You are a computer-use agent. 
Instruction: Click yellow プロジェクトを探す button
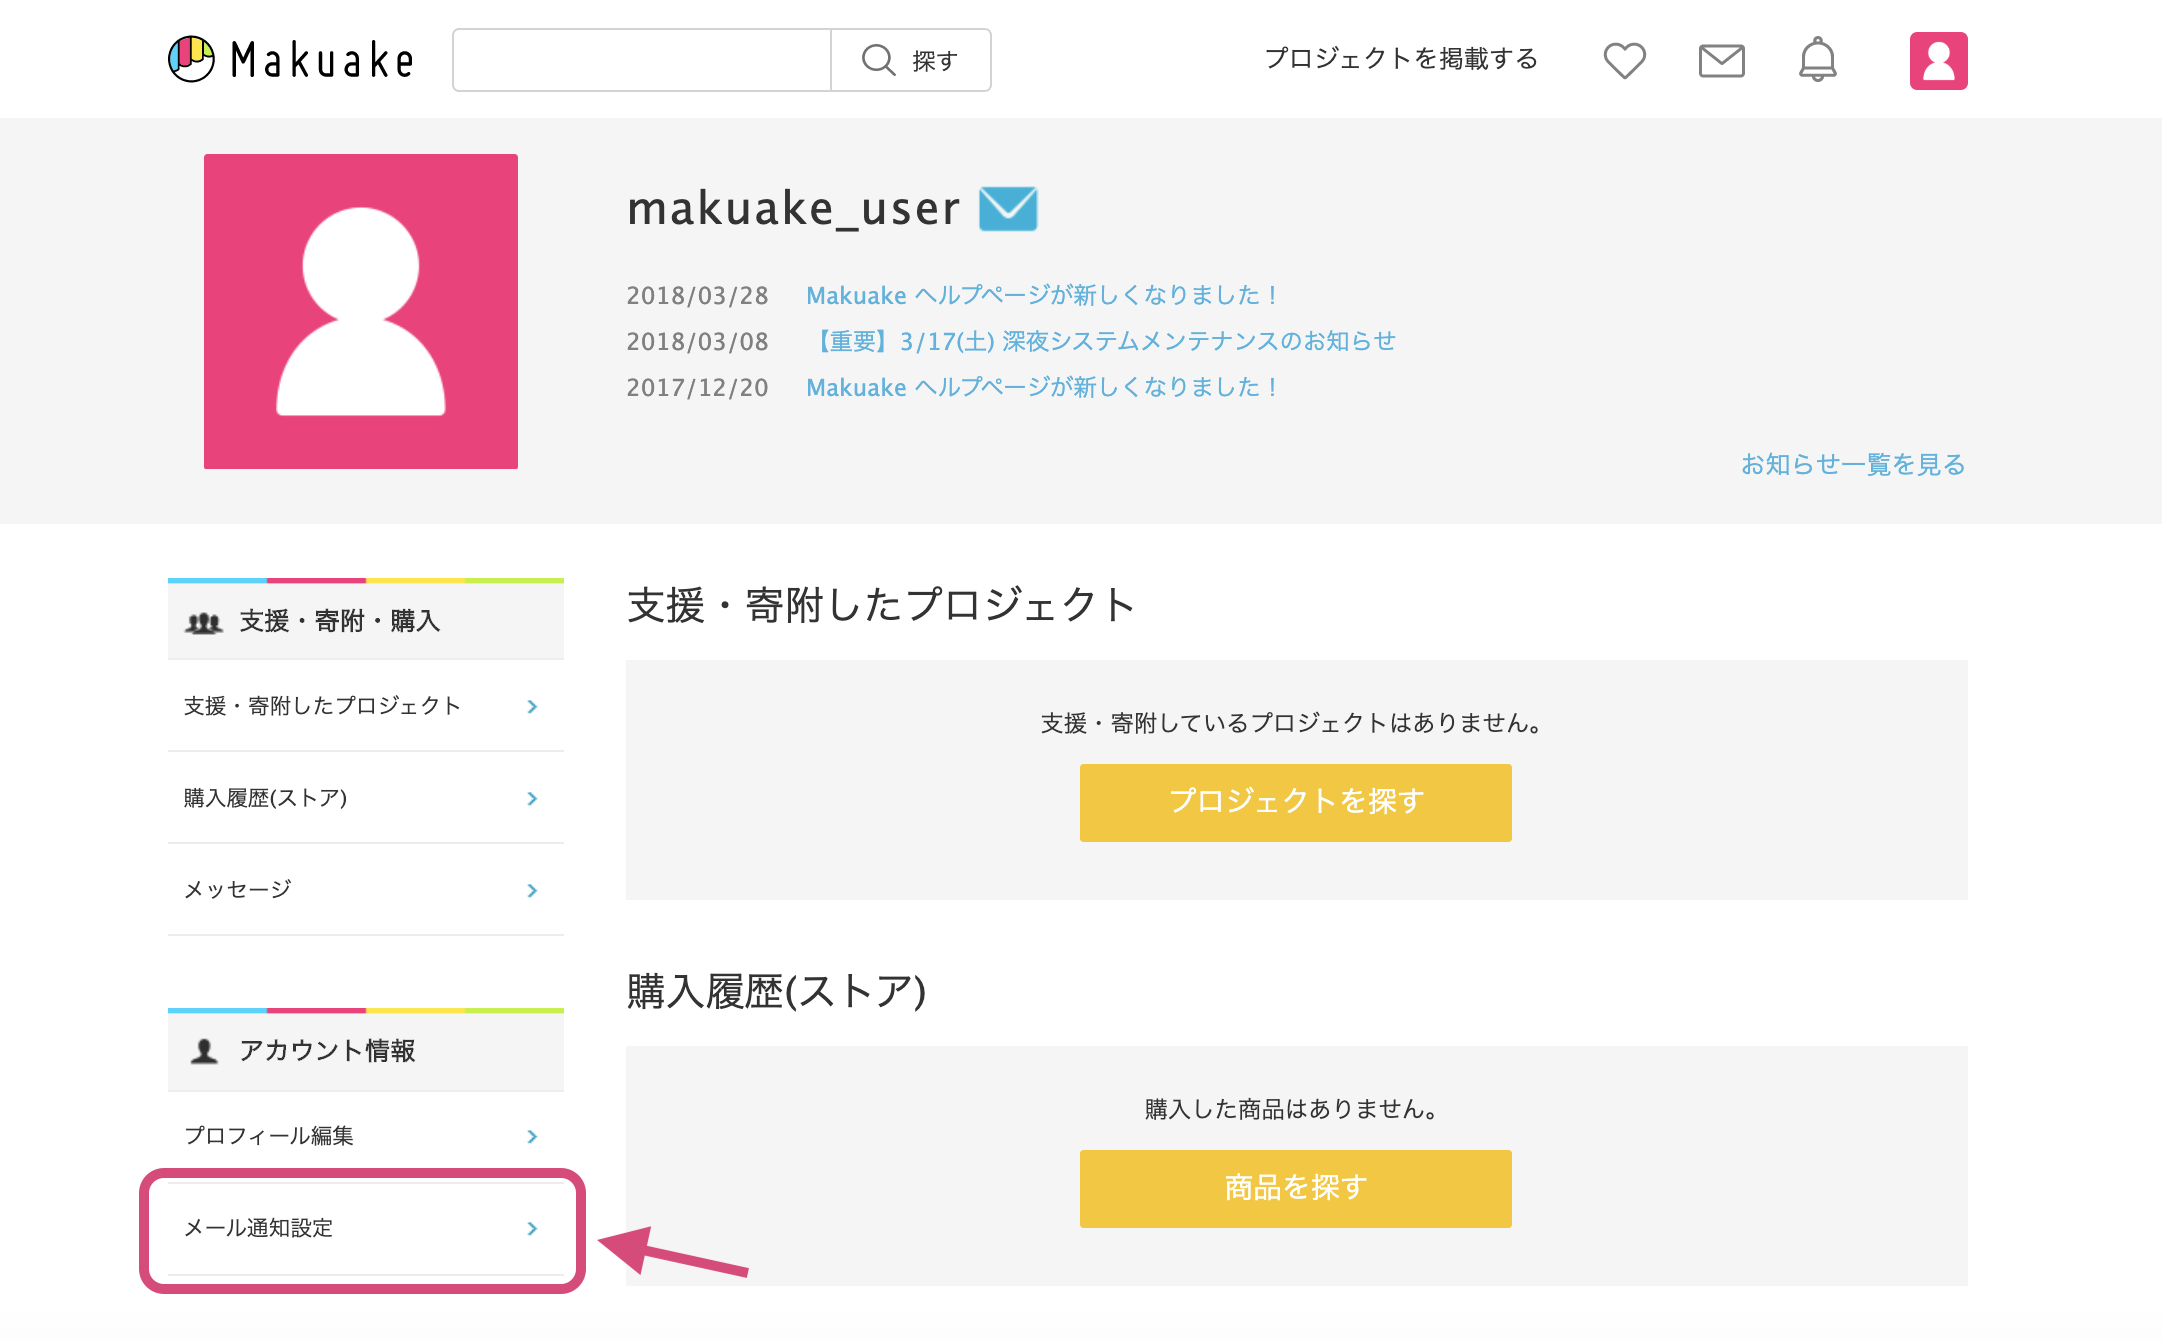click(x=1296, y=803)
